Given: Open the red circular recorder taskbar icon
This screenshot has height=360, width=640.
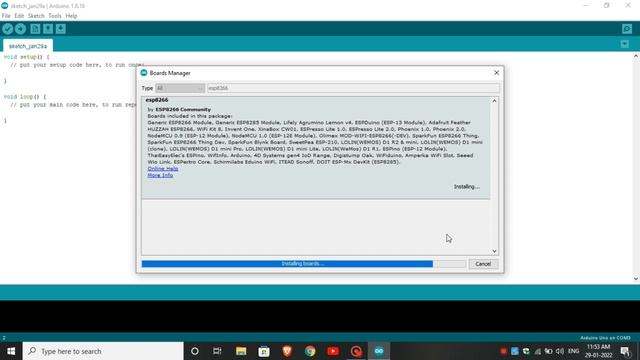Looking at the screenshot, I should pos(356,351).
